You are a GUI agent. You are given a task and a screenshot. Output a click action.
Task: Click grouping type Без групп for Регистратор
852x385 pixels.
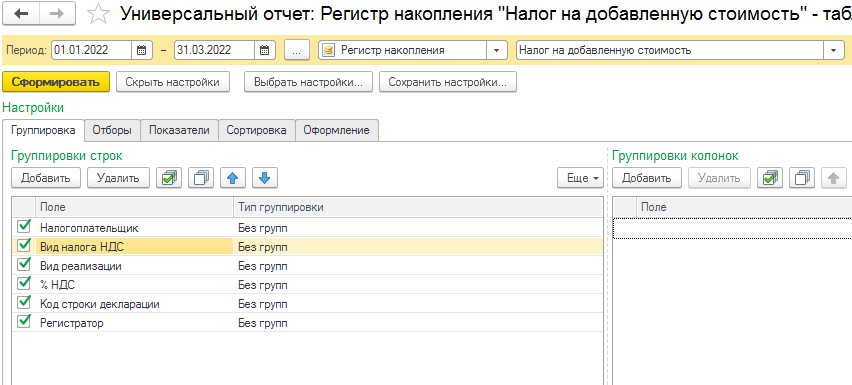click(x=262, y=323)
